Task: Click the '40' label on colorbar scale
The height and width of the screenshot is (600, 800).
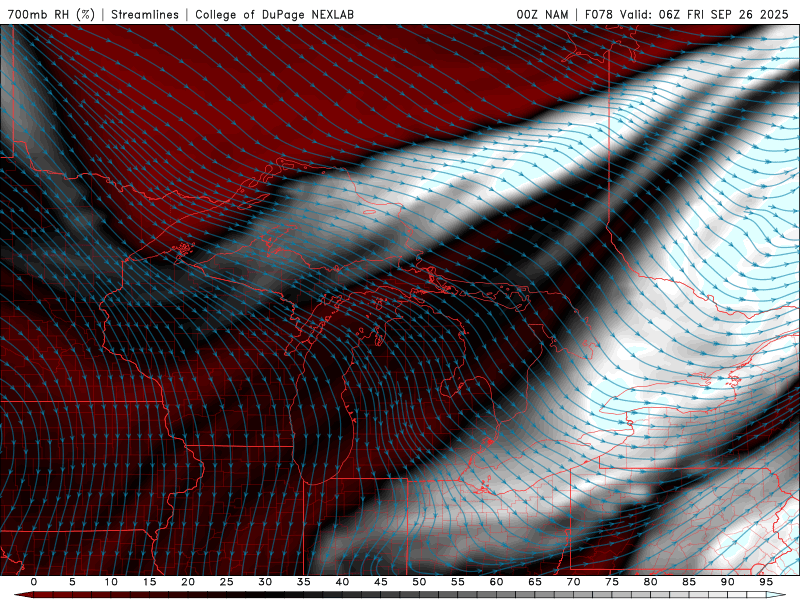Action: click(342, 582)
